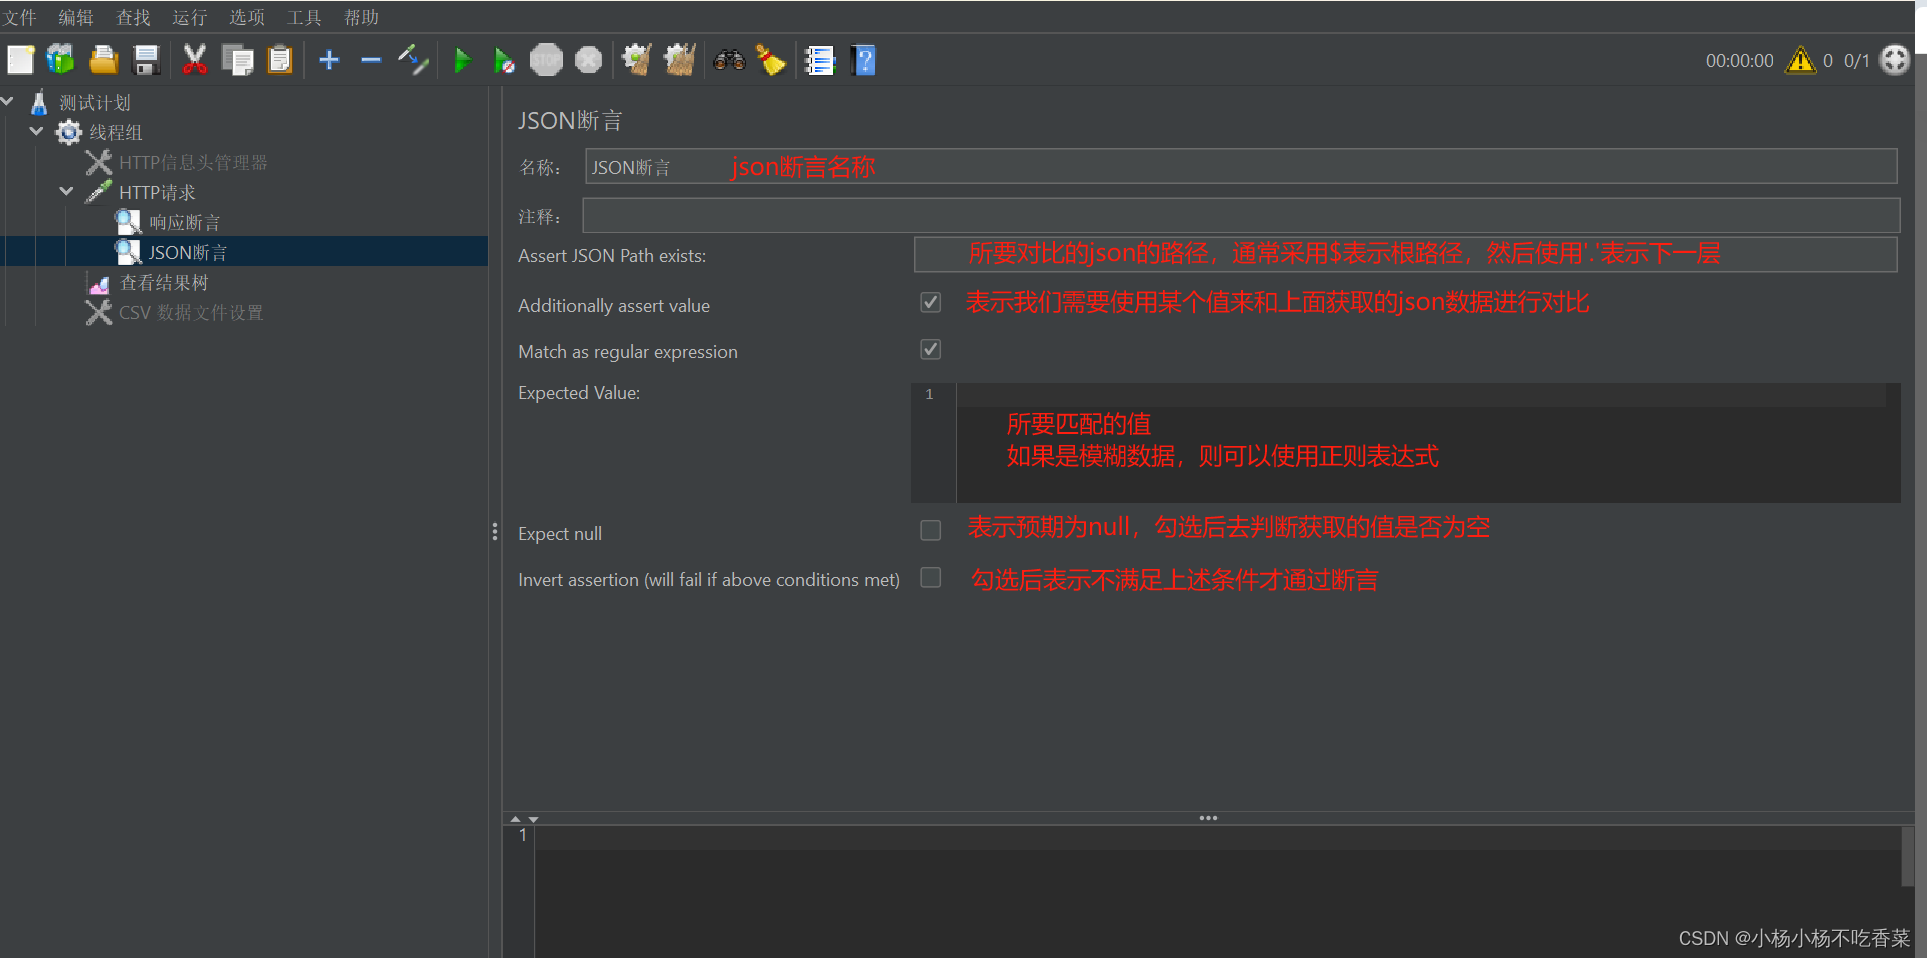Screen dimensions: 1927x958
Task: Toggle Additionally assert value checkbox
Action: click(x=931, y=302)
